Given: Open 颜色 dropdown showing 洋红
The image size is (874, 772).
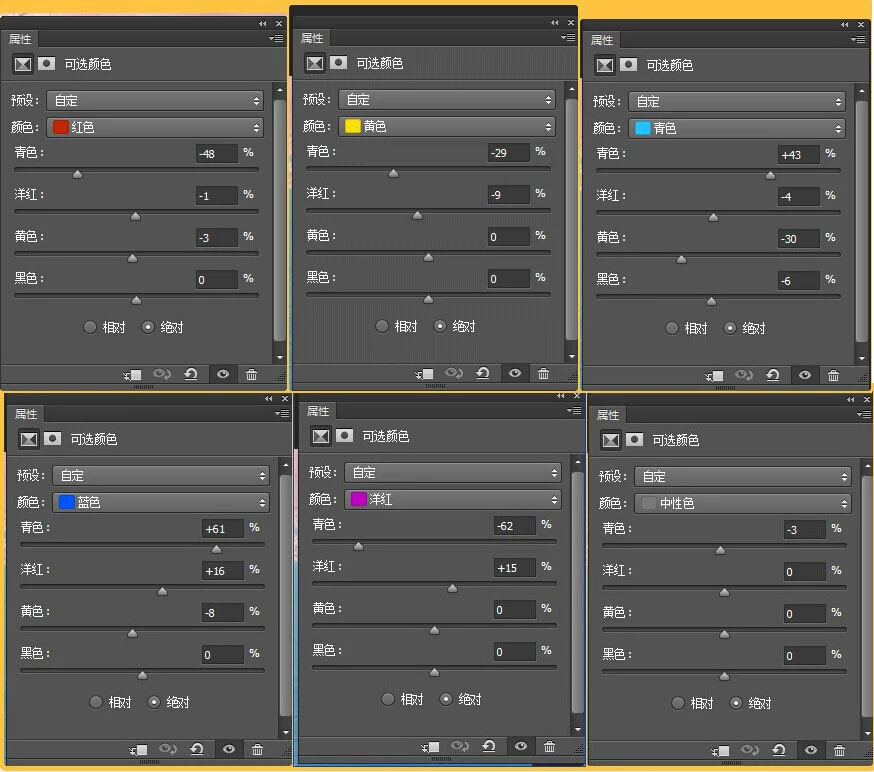Looking at the screenshot, I should pyautogui.click(x=453, y=499).
